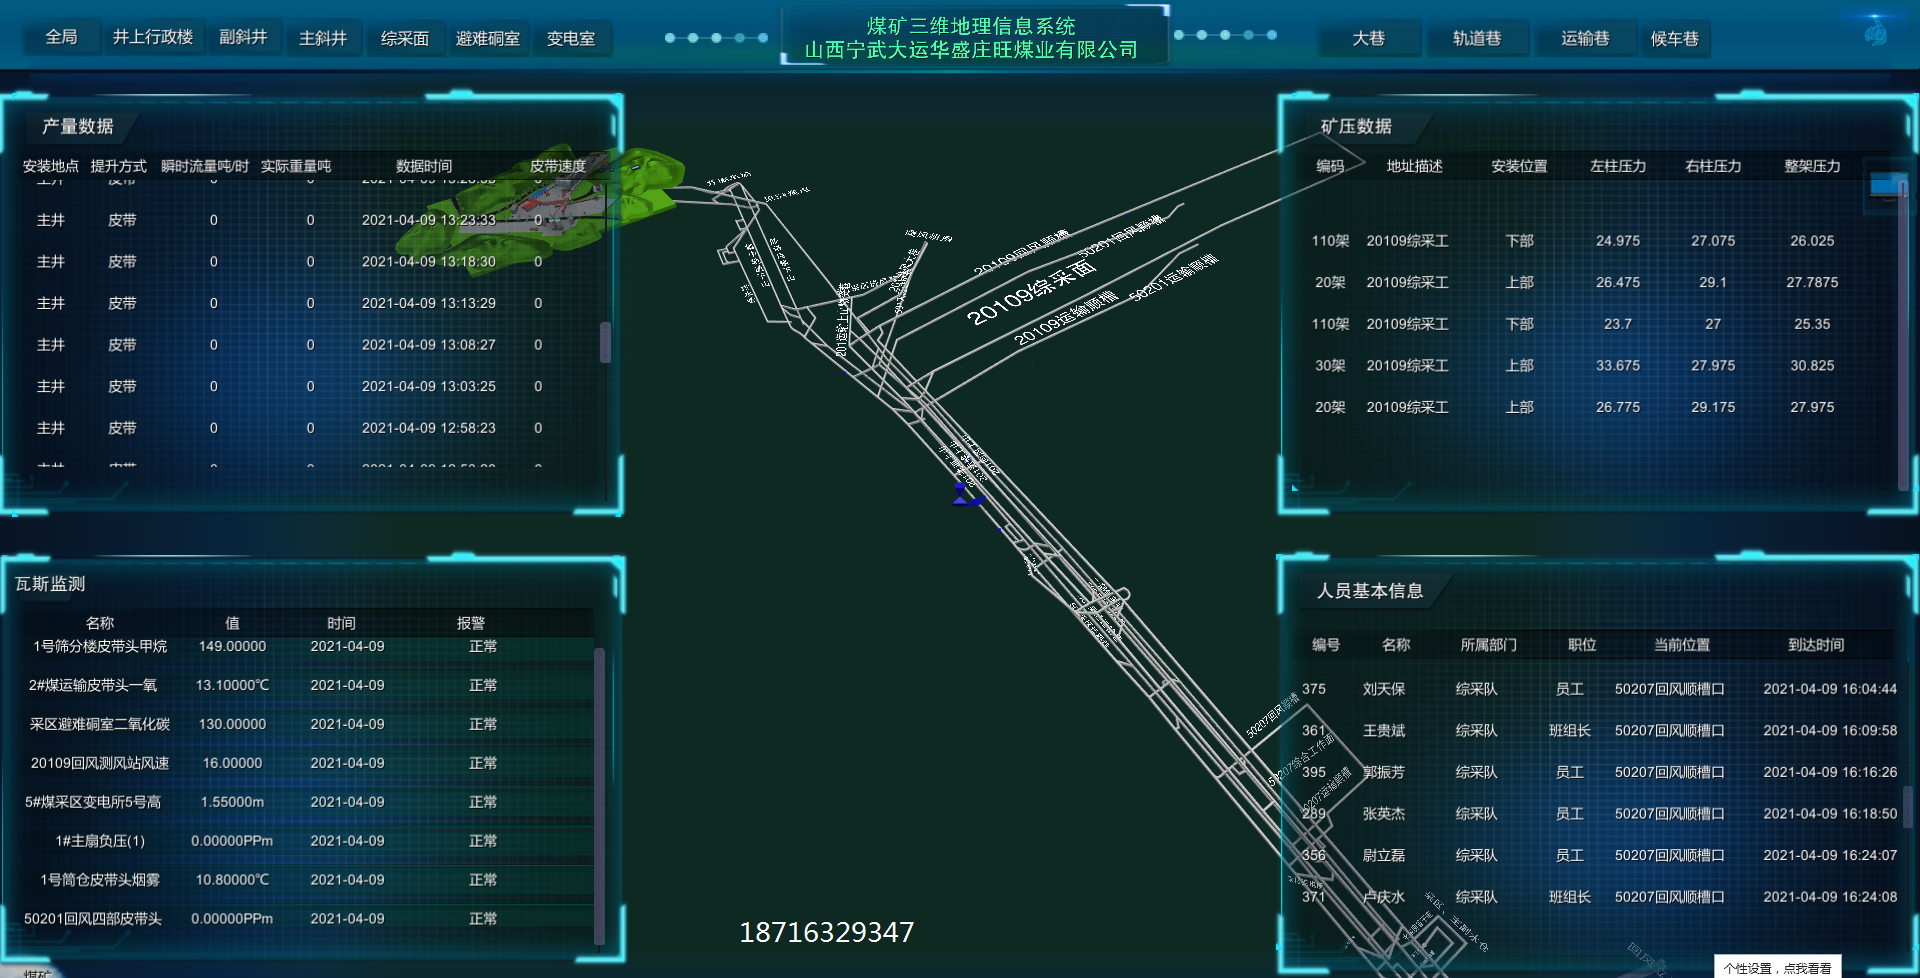
Task: Select employee 刘天保 row
Action: (x=1598, y=689)
